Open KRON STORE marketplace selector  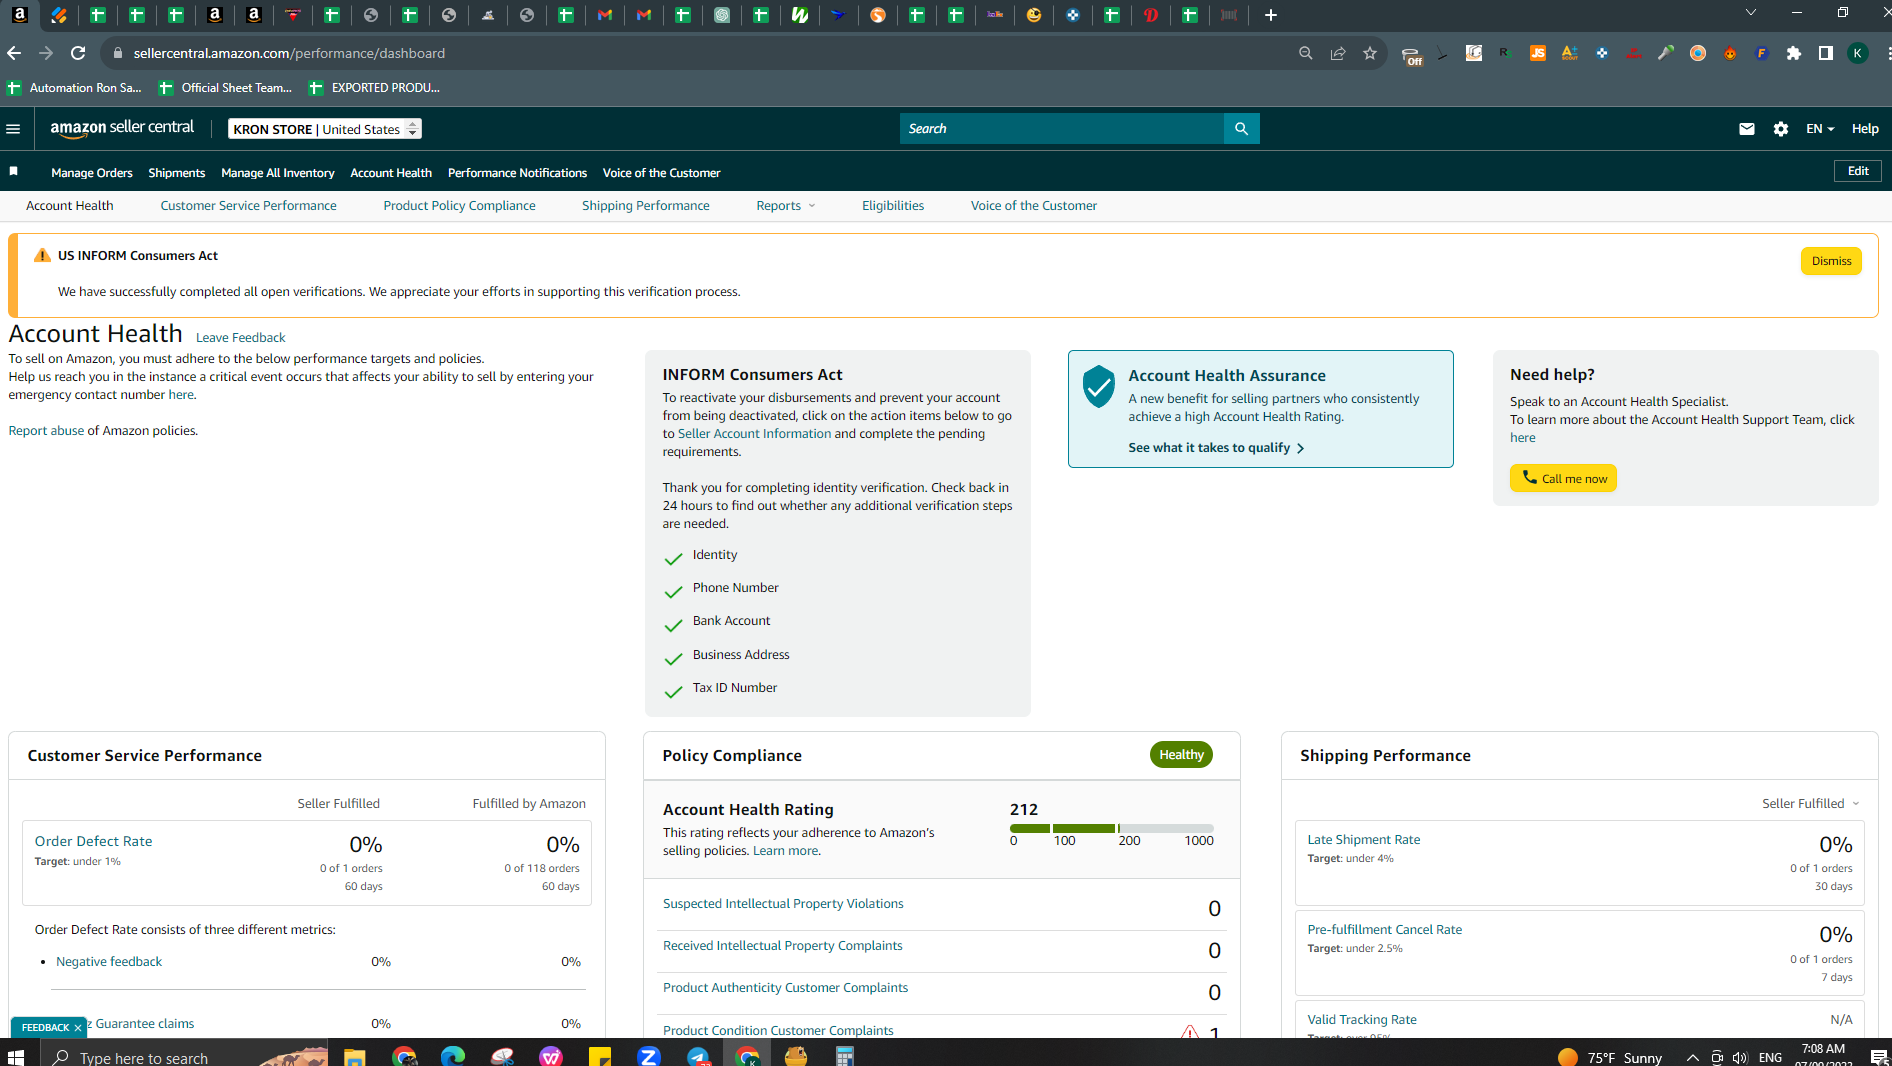tap(325, 129)
